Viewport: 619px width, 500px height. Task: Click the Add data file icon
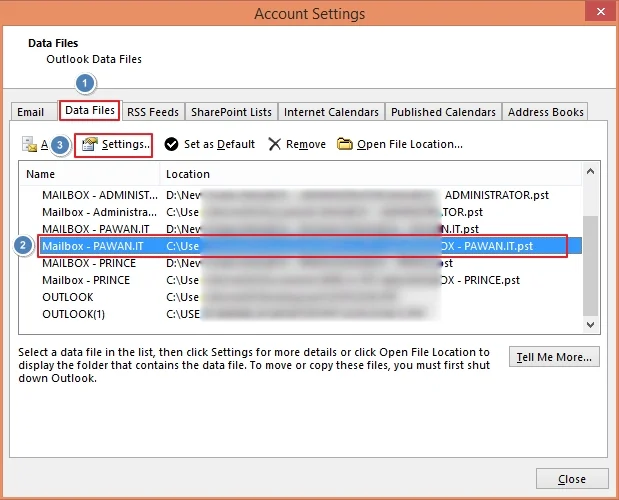(29, 145)
